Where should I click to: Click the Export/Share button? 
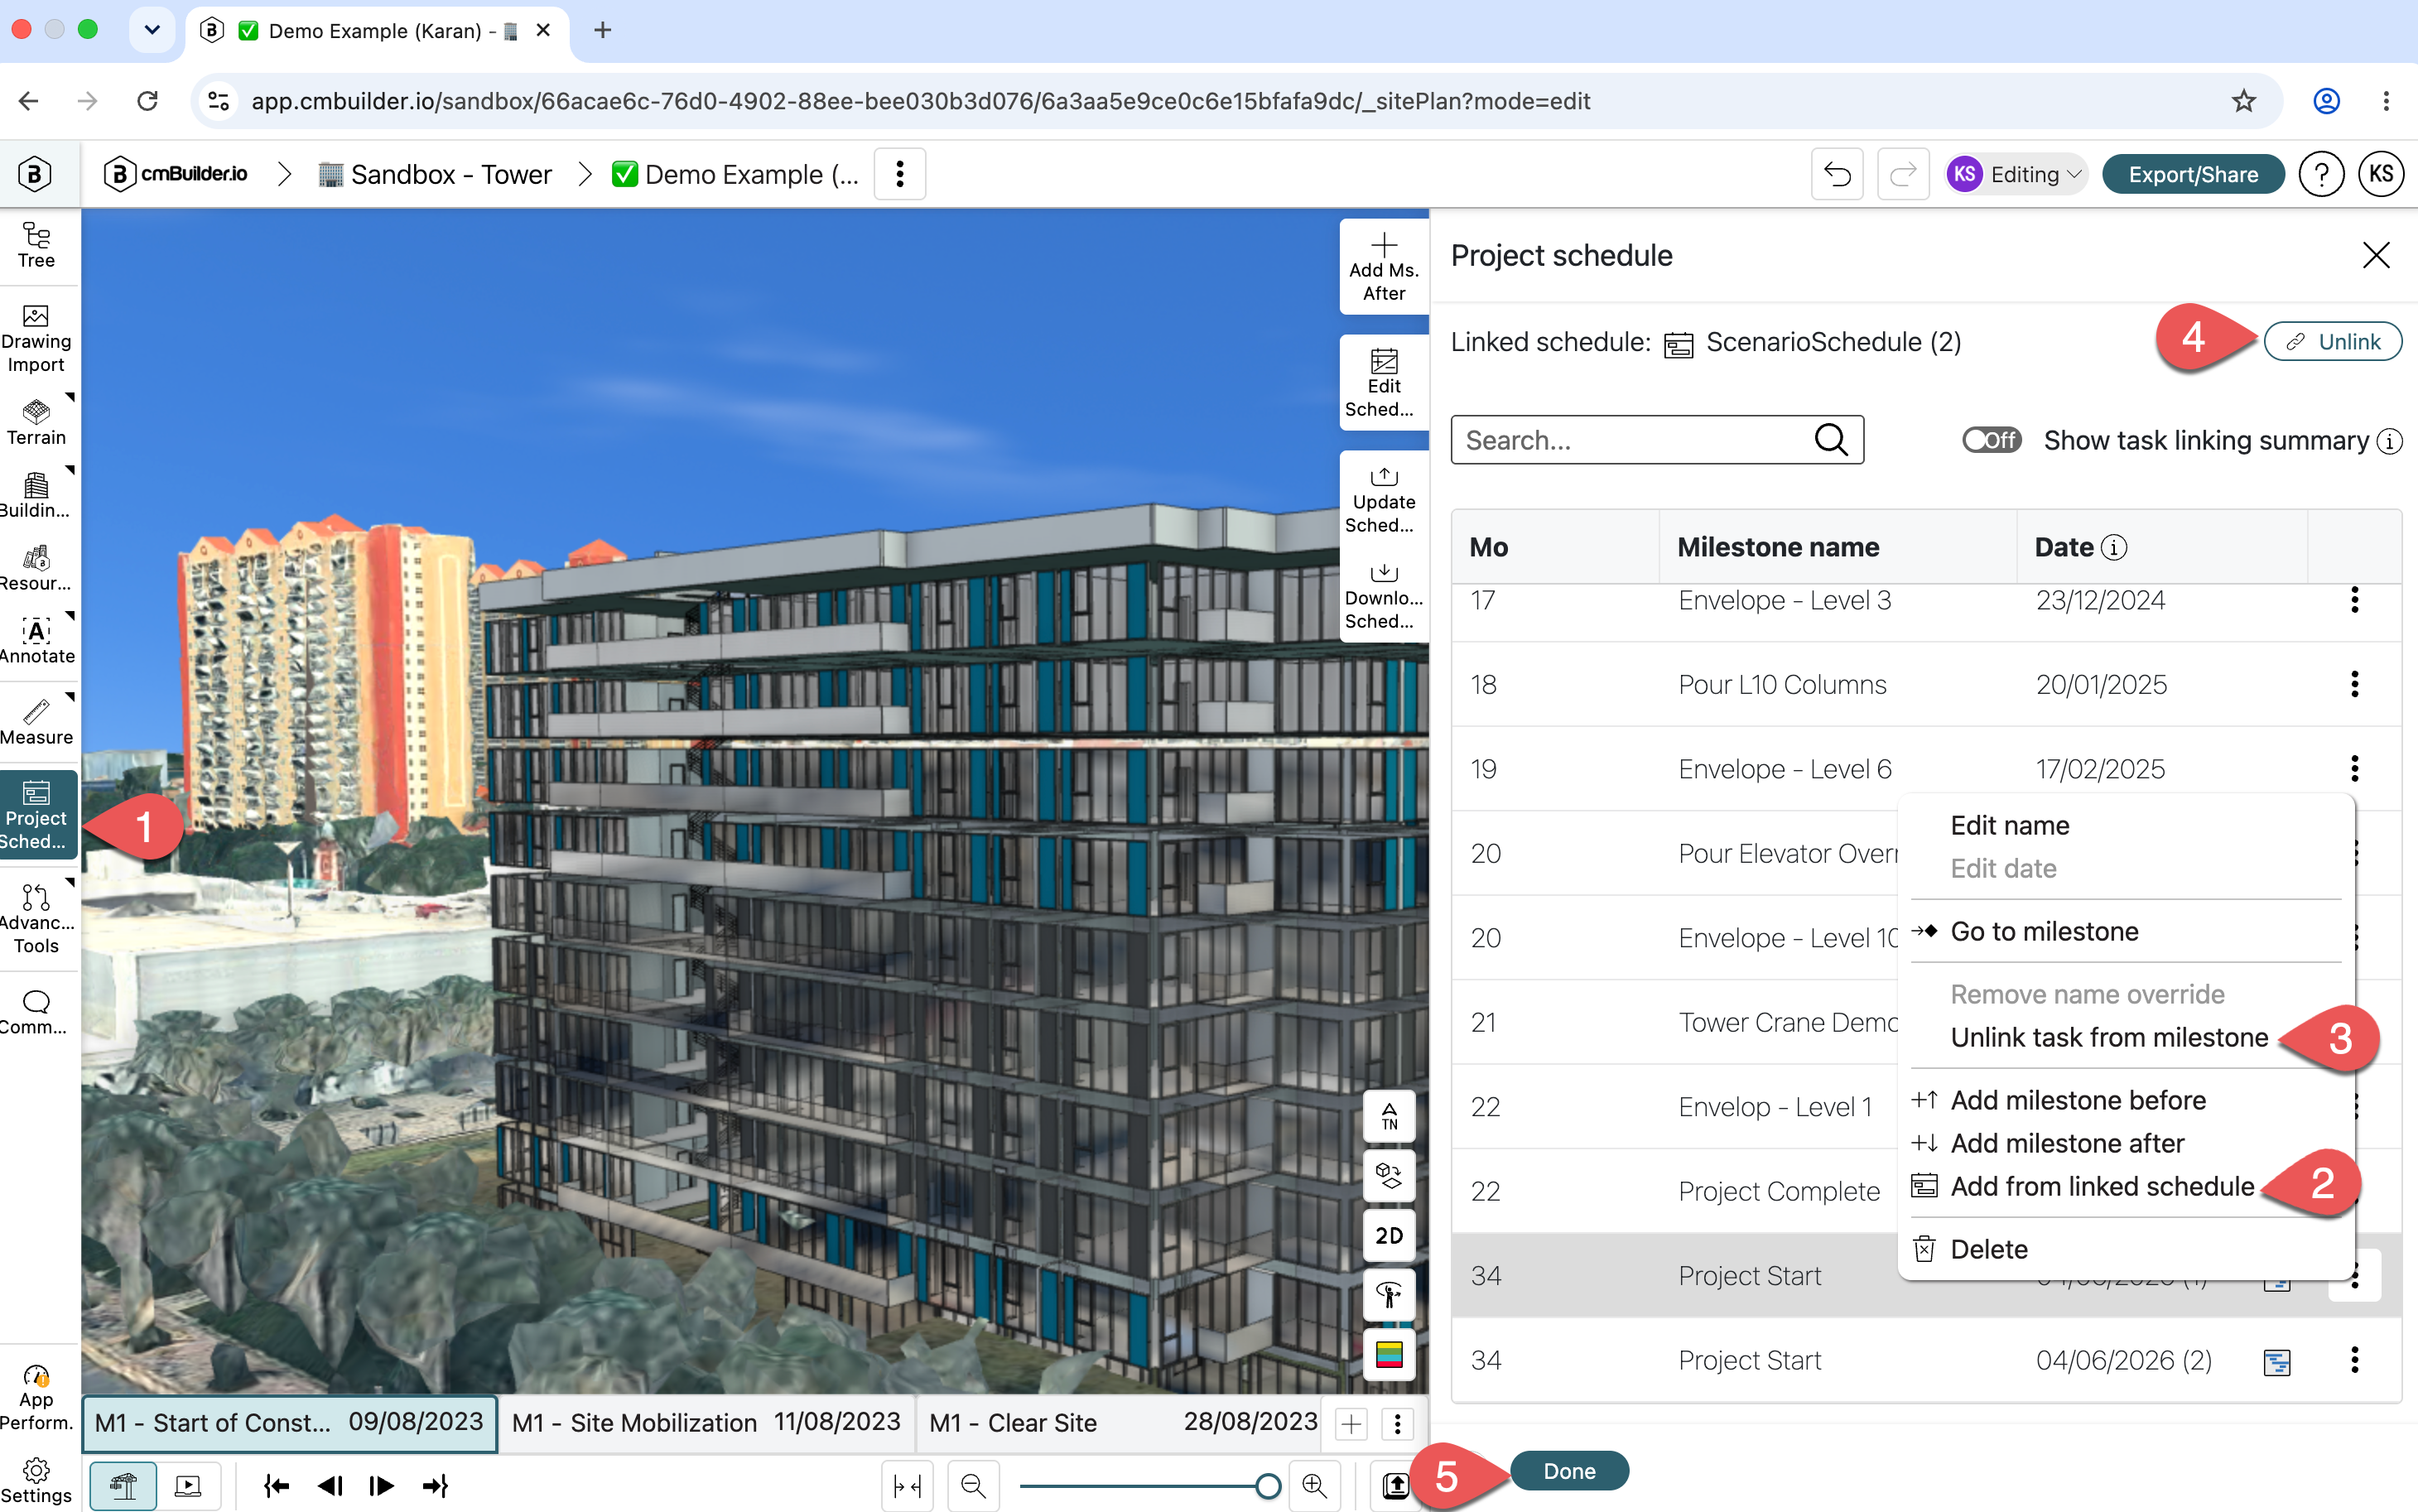2193,174
